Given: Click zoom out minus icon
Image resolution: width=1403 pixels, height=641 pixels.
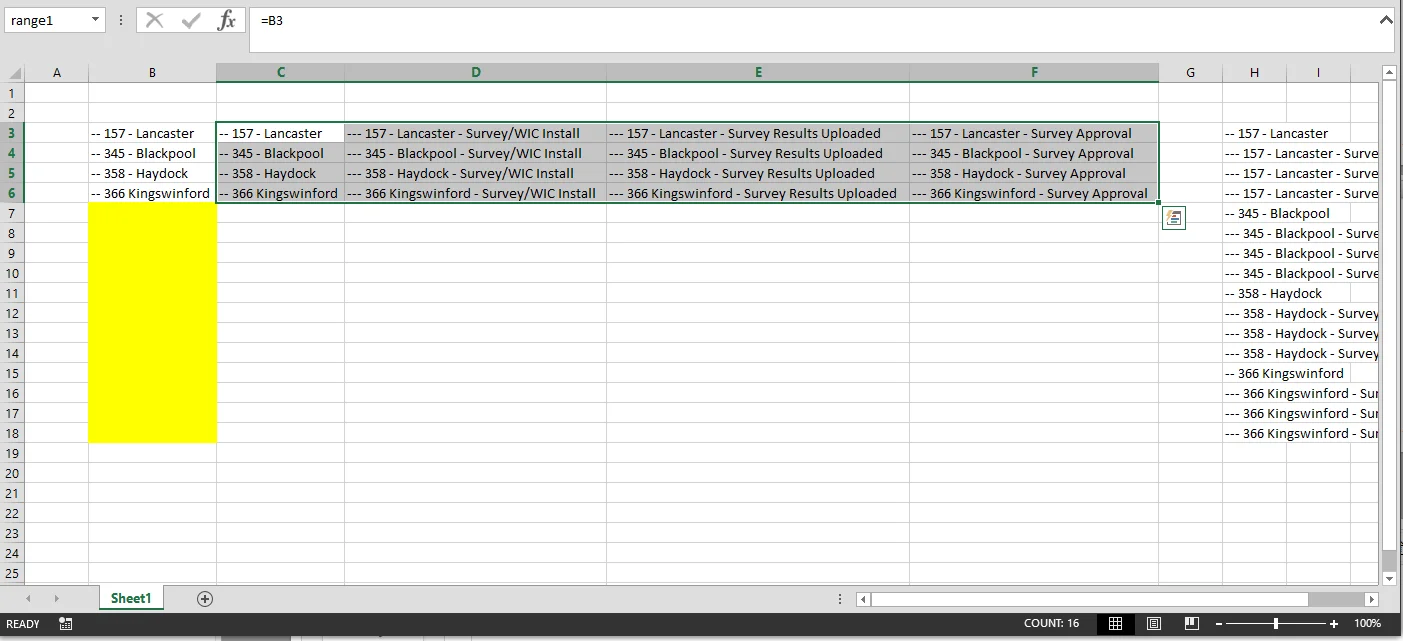Looking at the screenshot, I should point(1219,624).
